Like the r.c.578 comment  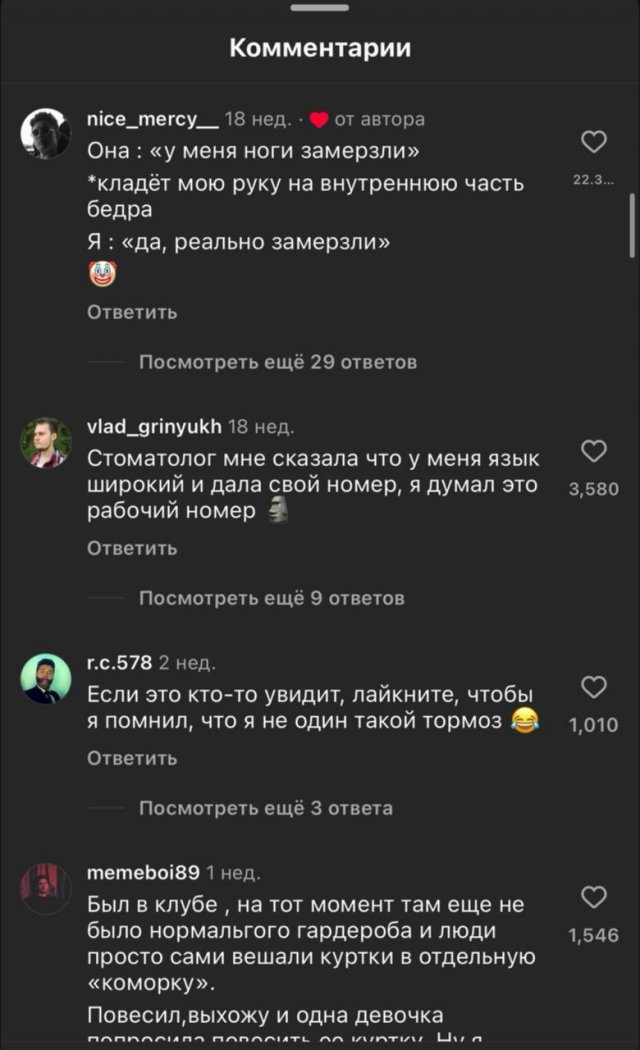[594, 688]
